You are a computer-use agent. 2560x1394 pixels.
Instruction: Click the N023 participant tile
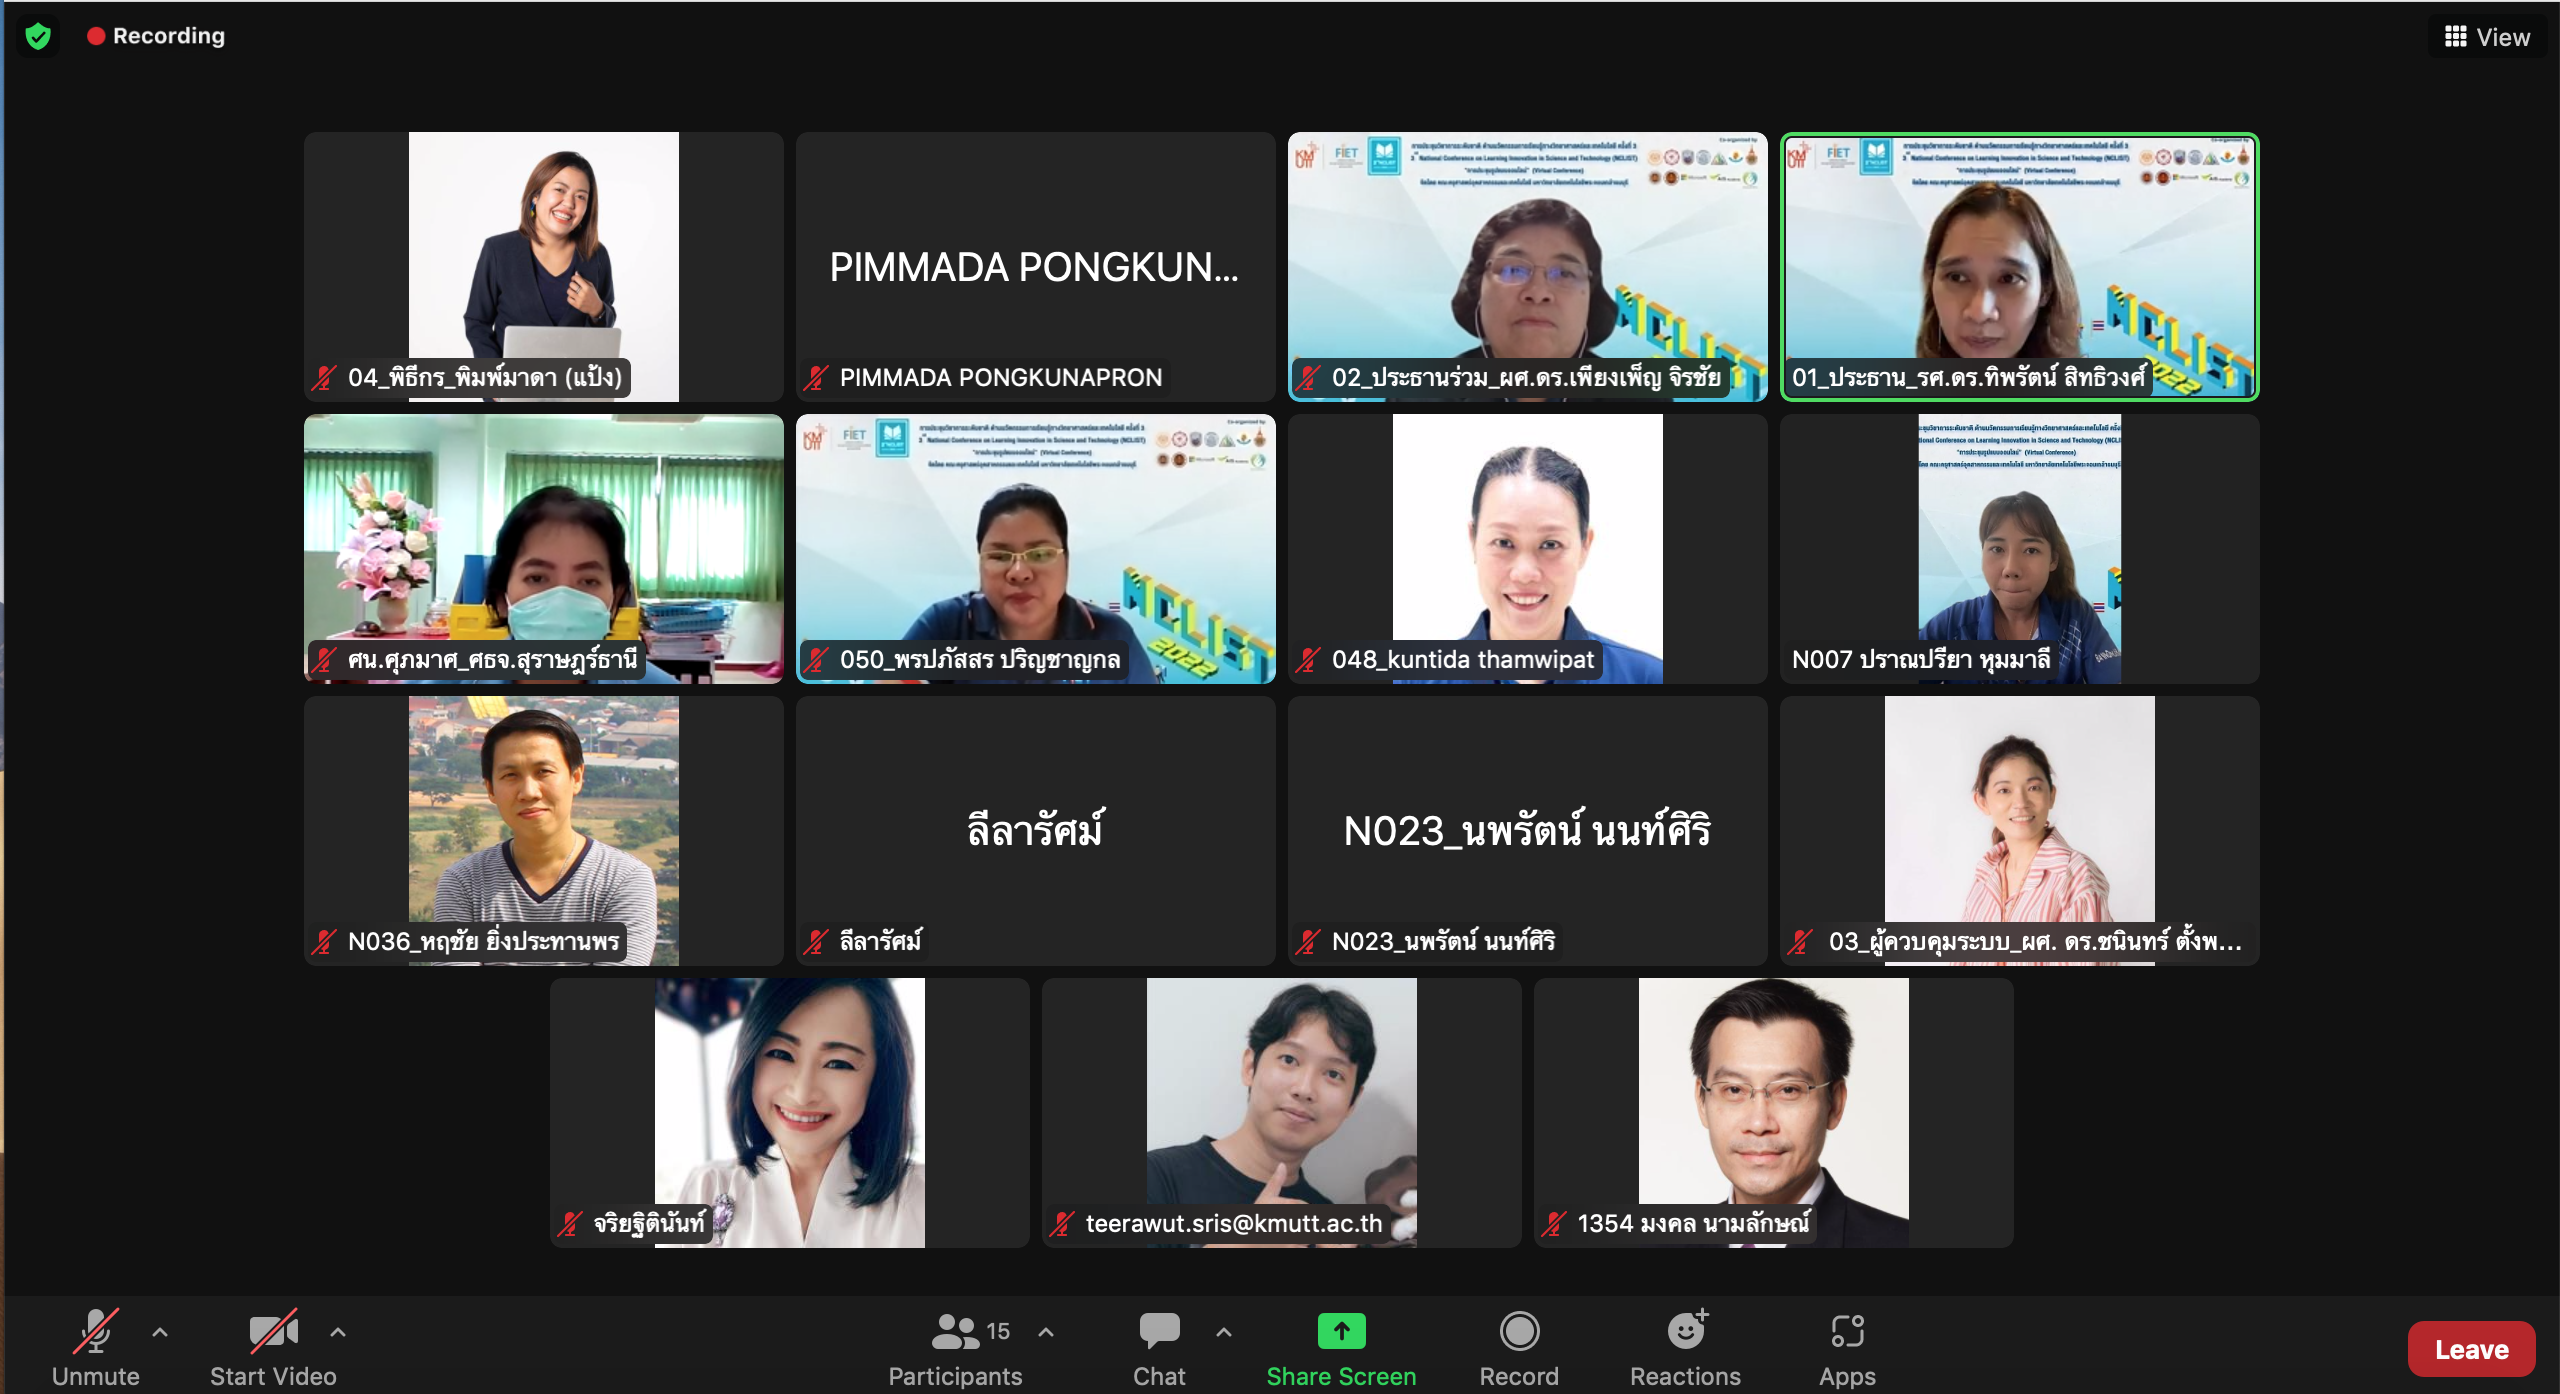[1527, 830]
